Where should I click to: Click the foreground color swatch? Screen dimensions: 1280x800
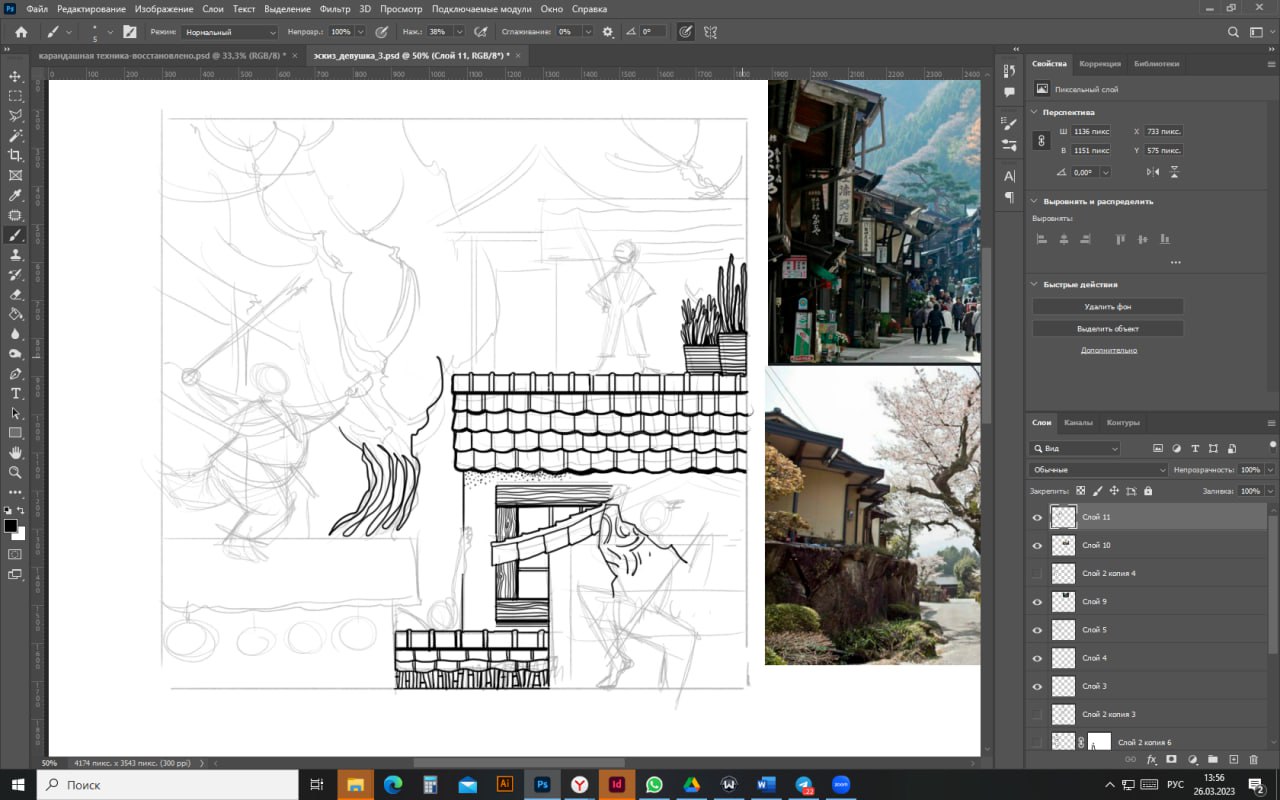[10, 526]
